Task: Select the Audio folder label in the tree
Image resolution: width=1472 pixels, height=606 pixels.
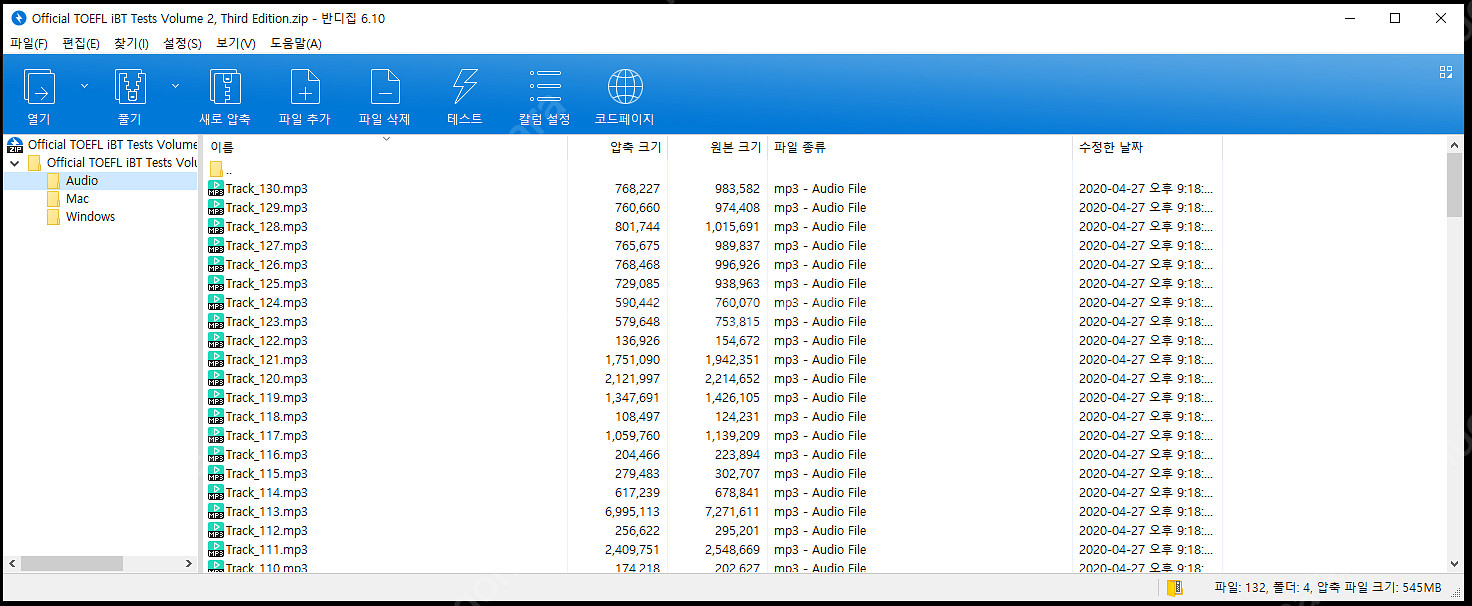Action: click(x=82, y=181)
